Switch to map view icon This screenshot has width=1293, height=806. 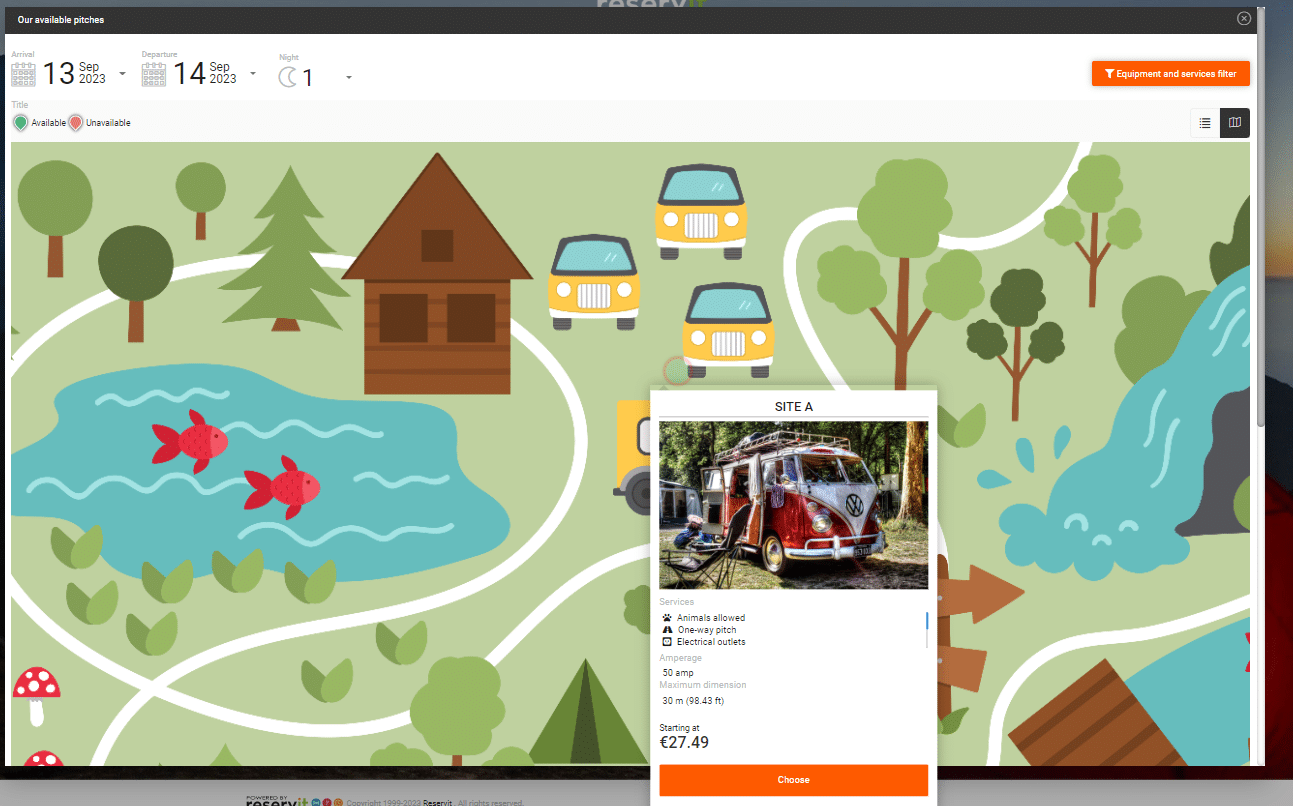coord(1234,123)
